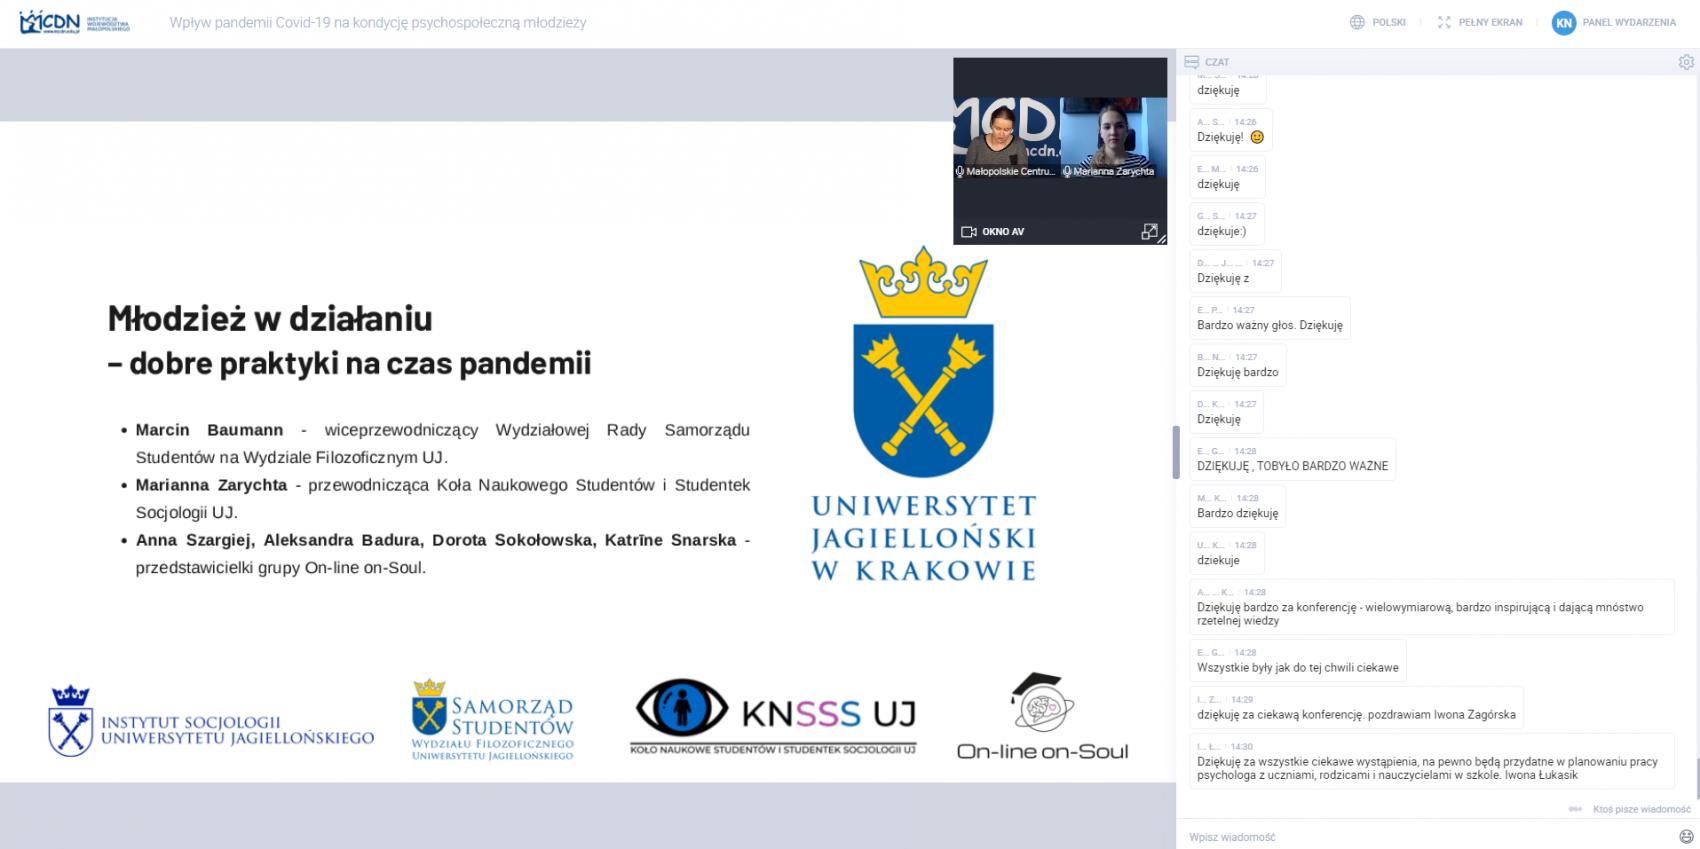Viewport: 1700px width, 849px height.
Task: Click 'Marianna Zarychta' in the slide bullet list
Action: (212, 485)
